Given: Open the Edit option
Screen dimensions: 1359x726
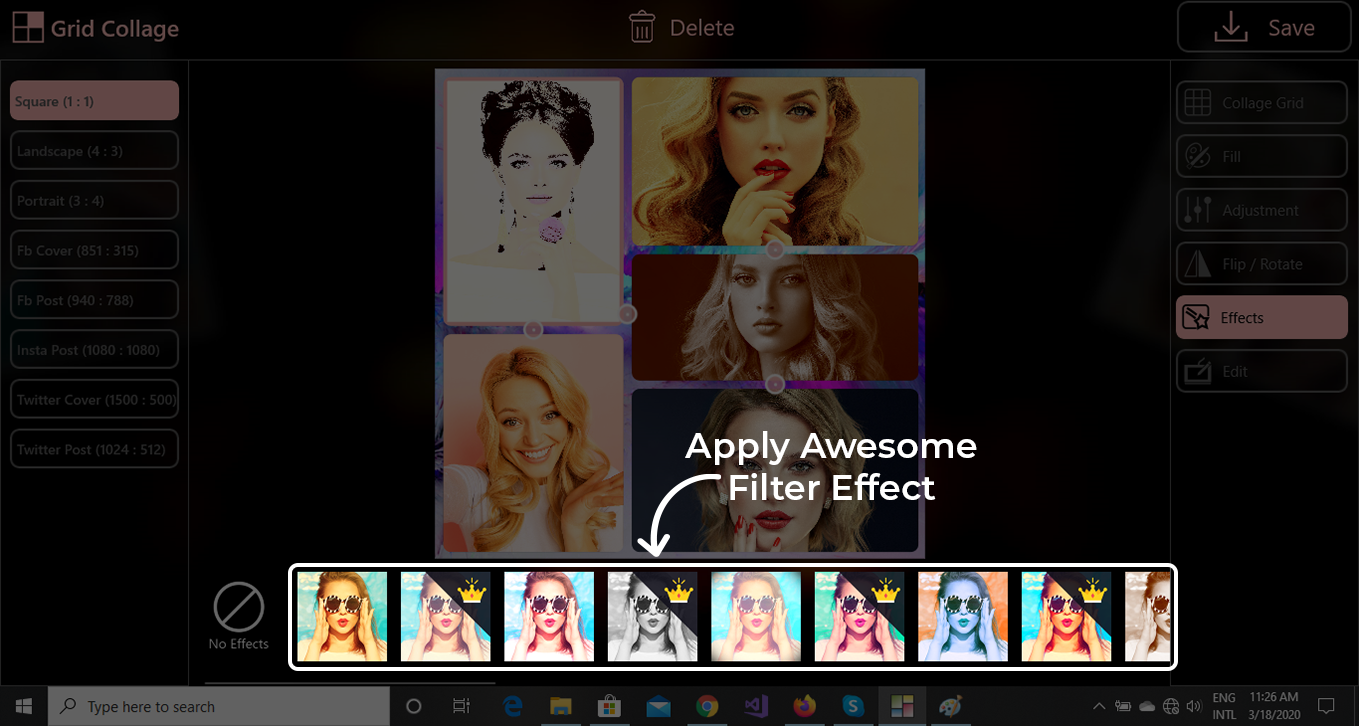Looking at the screenshot, I should point(1262,371).
